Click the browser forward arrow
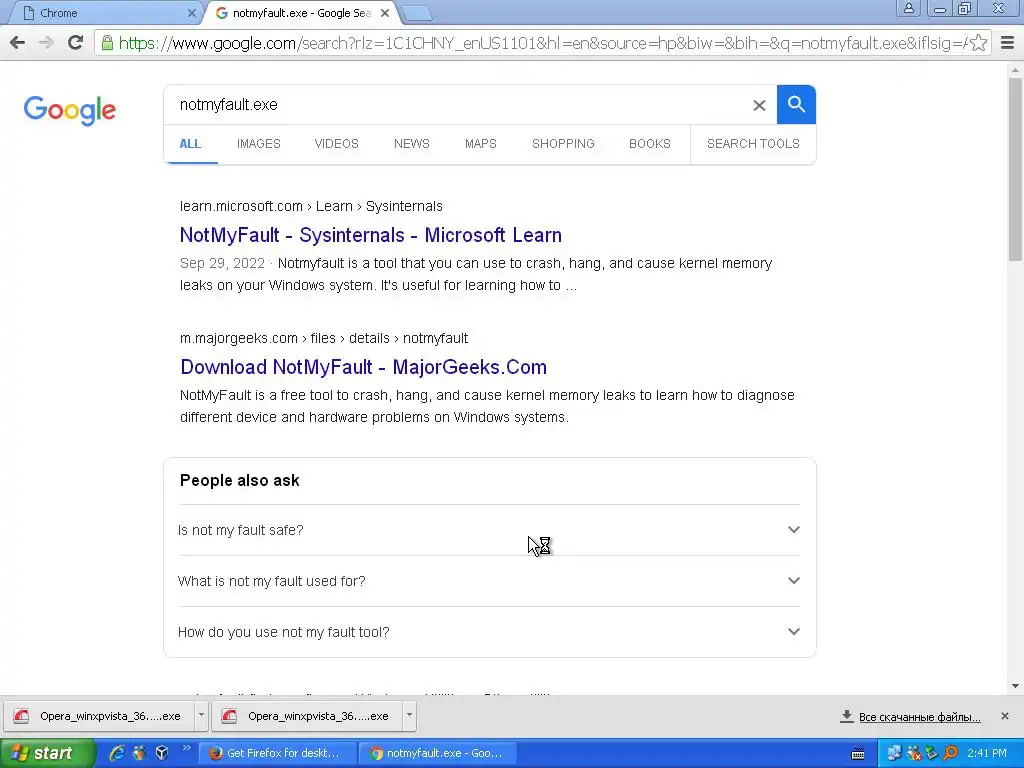 click(x=46, y=43)
